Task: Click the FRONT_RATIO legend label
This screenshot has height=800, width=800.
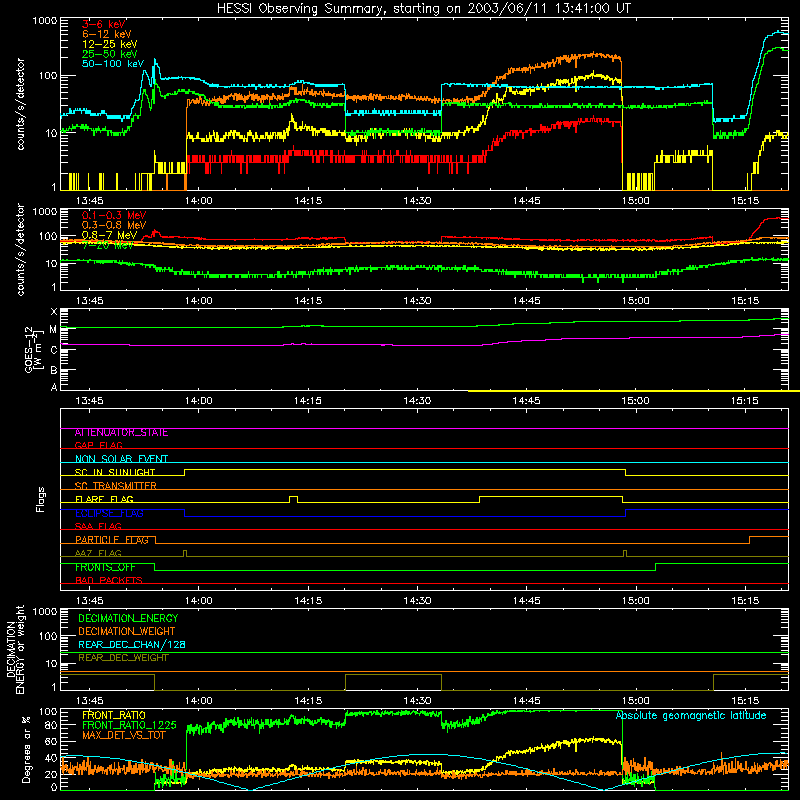Action: 114,715
